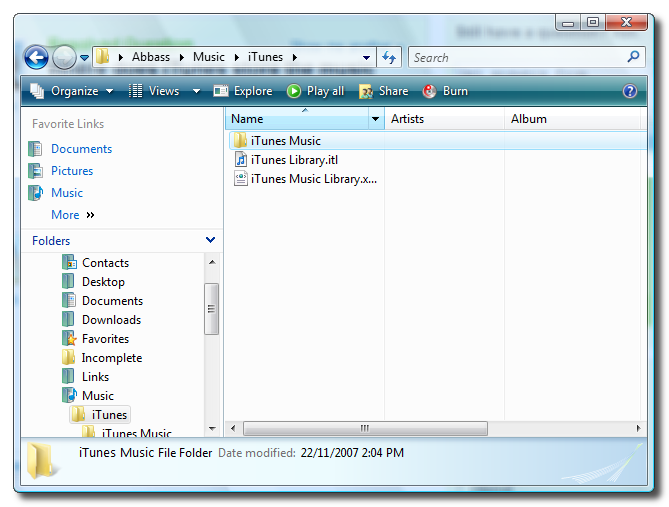Click the horizontal scrollbar in file list

click(x=365, y=428)
